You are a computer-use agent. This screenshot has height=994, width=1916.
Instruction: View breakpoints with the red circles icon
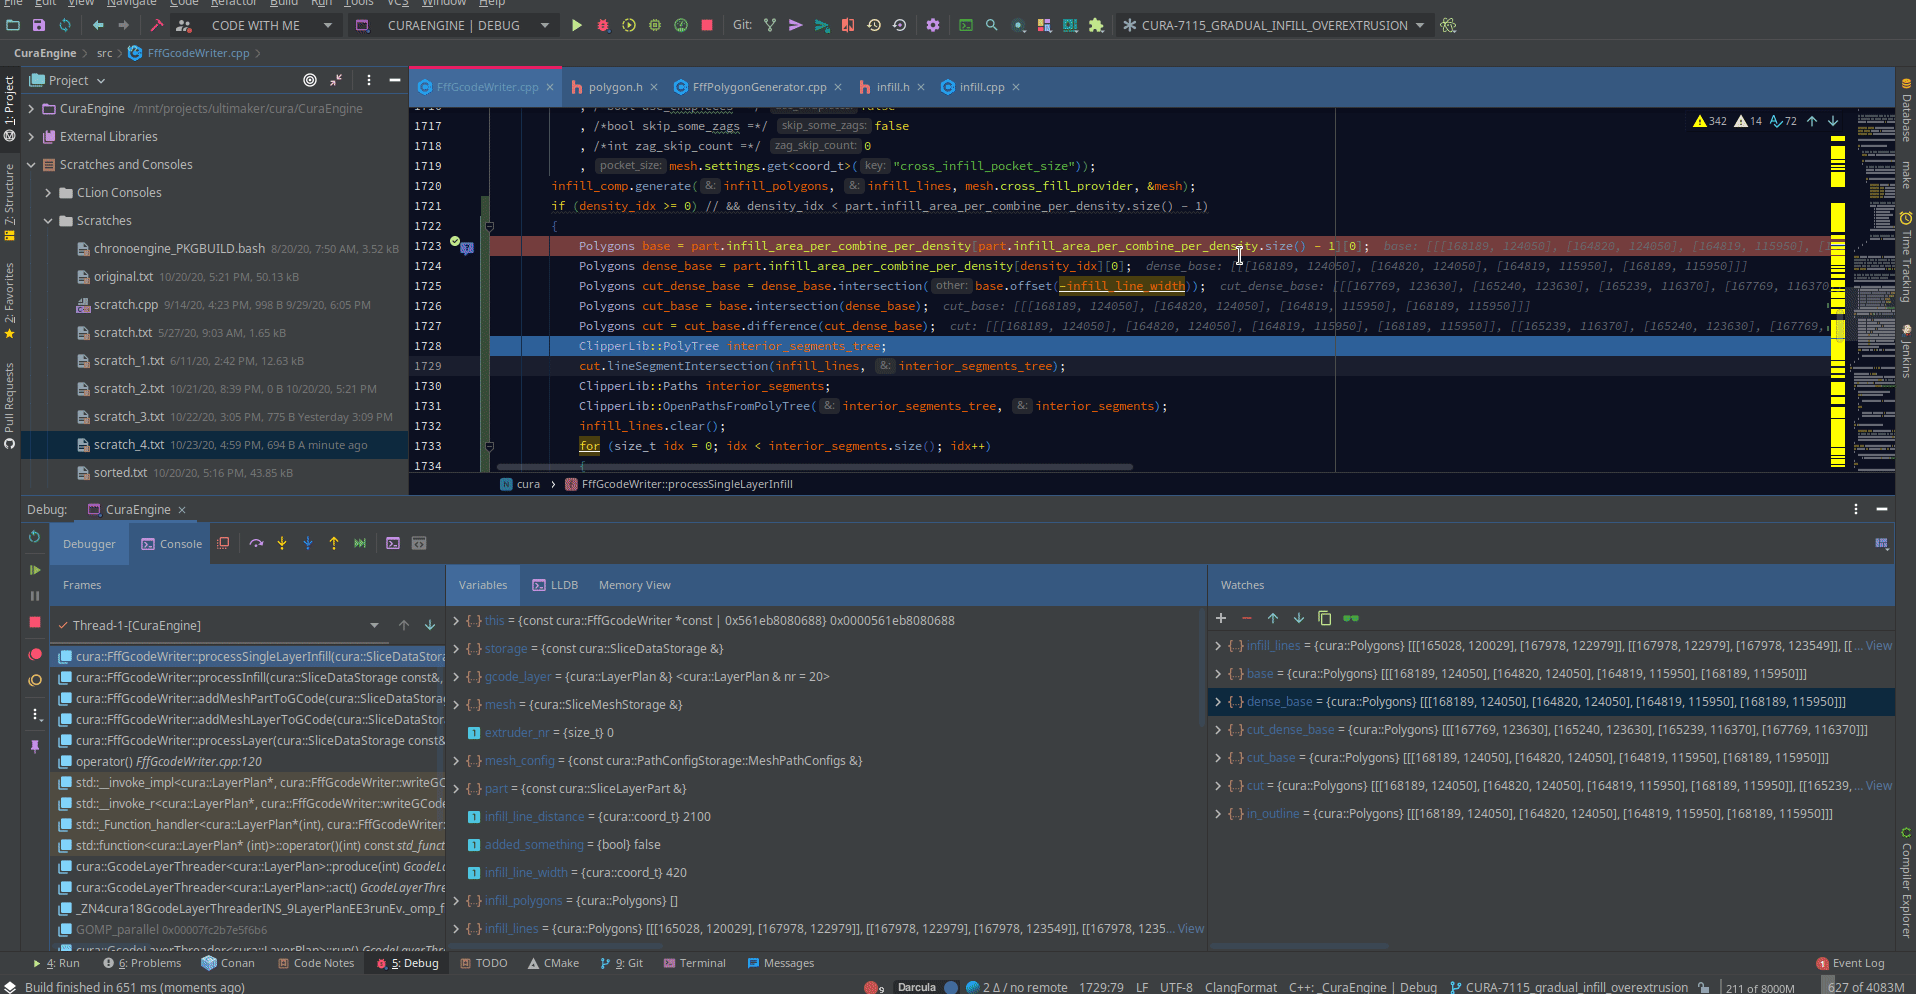pyautogui.click(x=35, y=654)
